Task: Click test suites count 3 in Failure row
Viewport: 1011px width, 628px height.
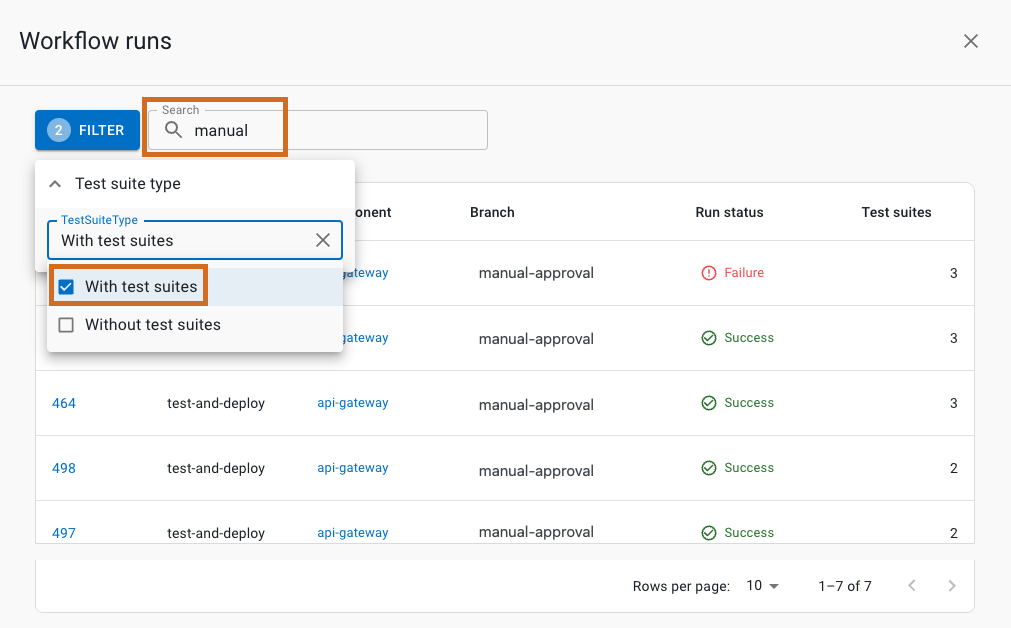Action: (x=954, y=273)
